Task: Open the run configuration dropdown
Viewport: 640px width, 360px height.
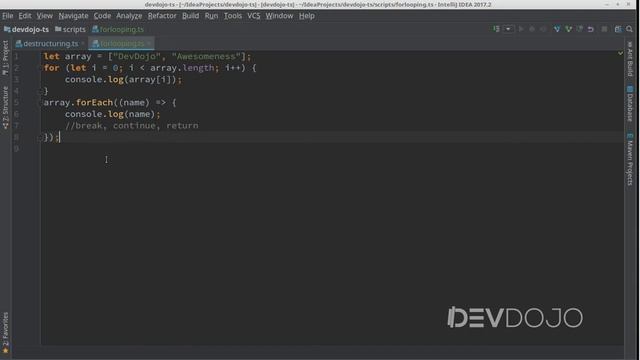Action: pos(508,29)
